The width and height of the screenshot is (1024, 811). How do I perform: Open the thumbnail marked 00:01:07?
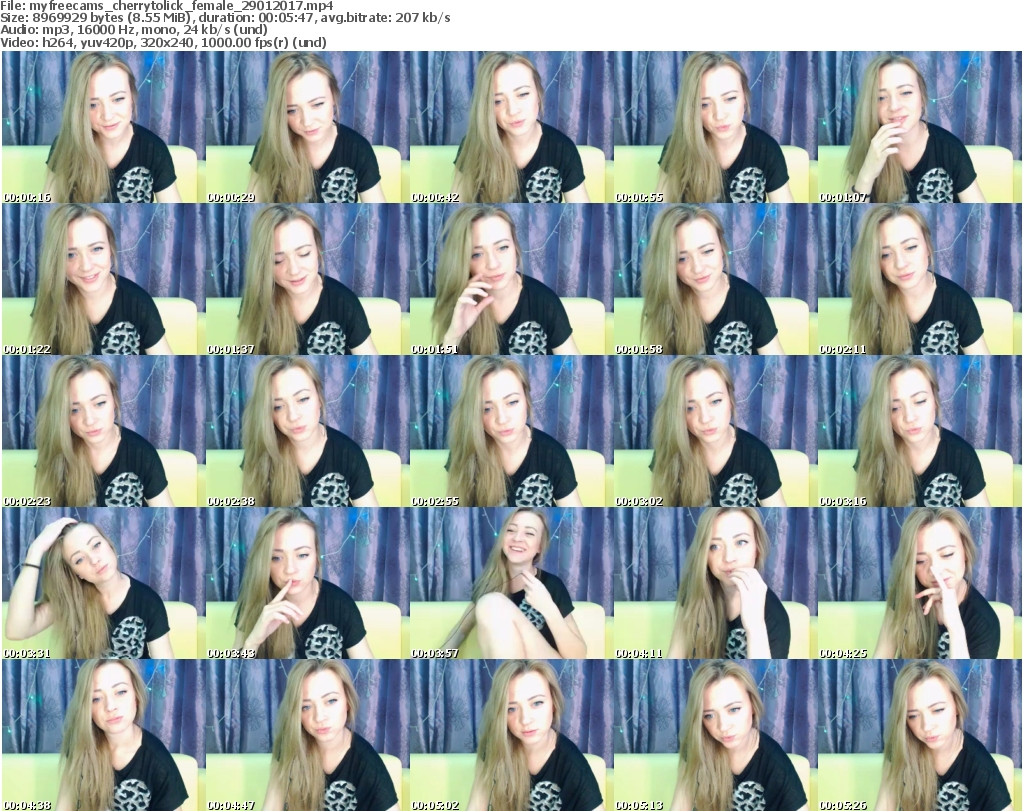pos(918,127)
